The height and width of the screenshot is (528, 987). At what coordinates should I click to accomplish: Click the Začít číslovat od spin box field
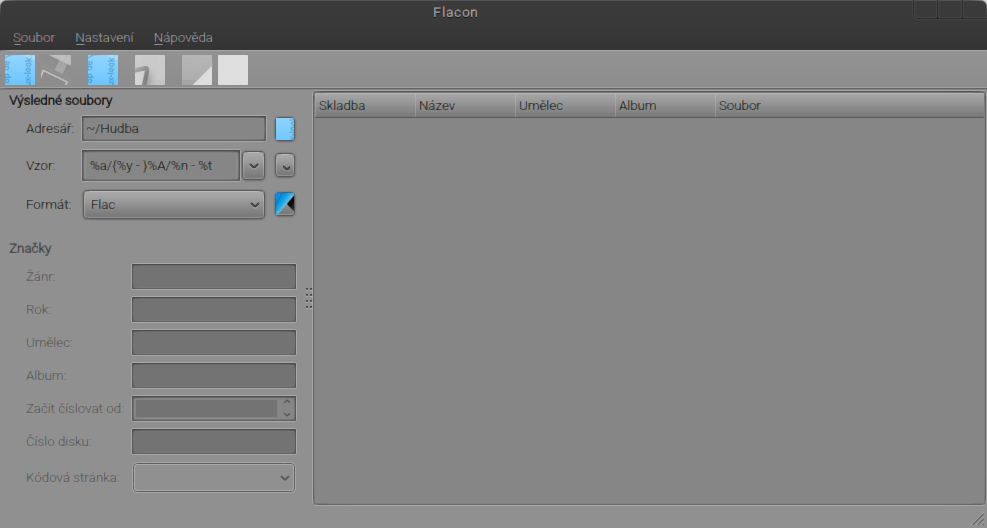click(206, 408)
